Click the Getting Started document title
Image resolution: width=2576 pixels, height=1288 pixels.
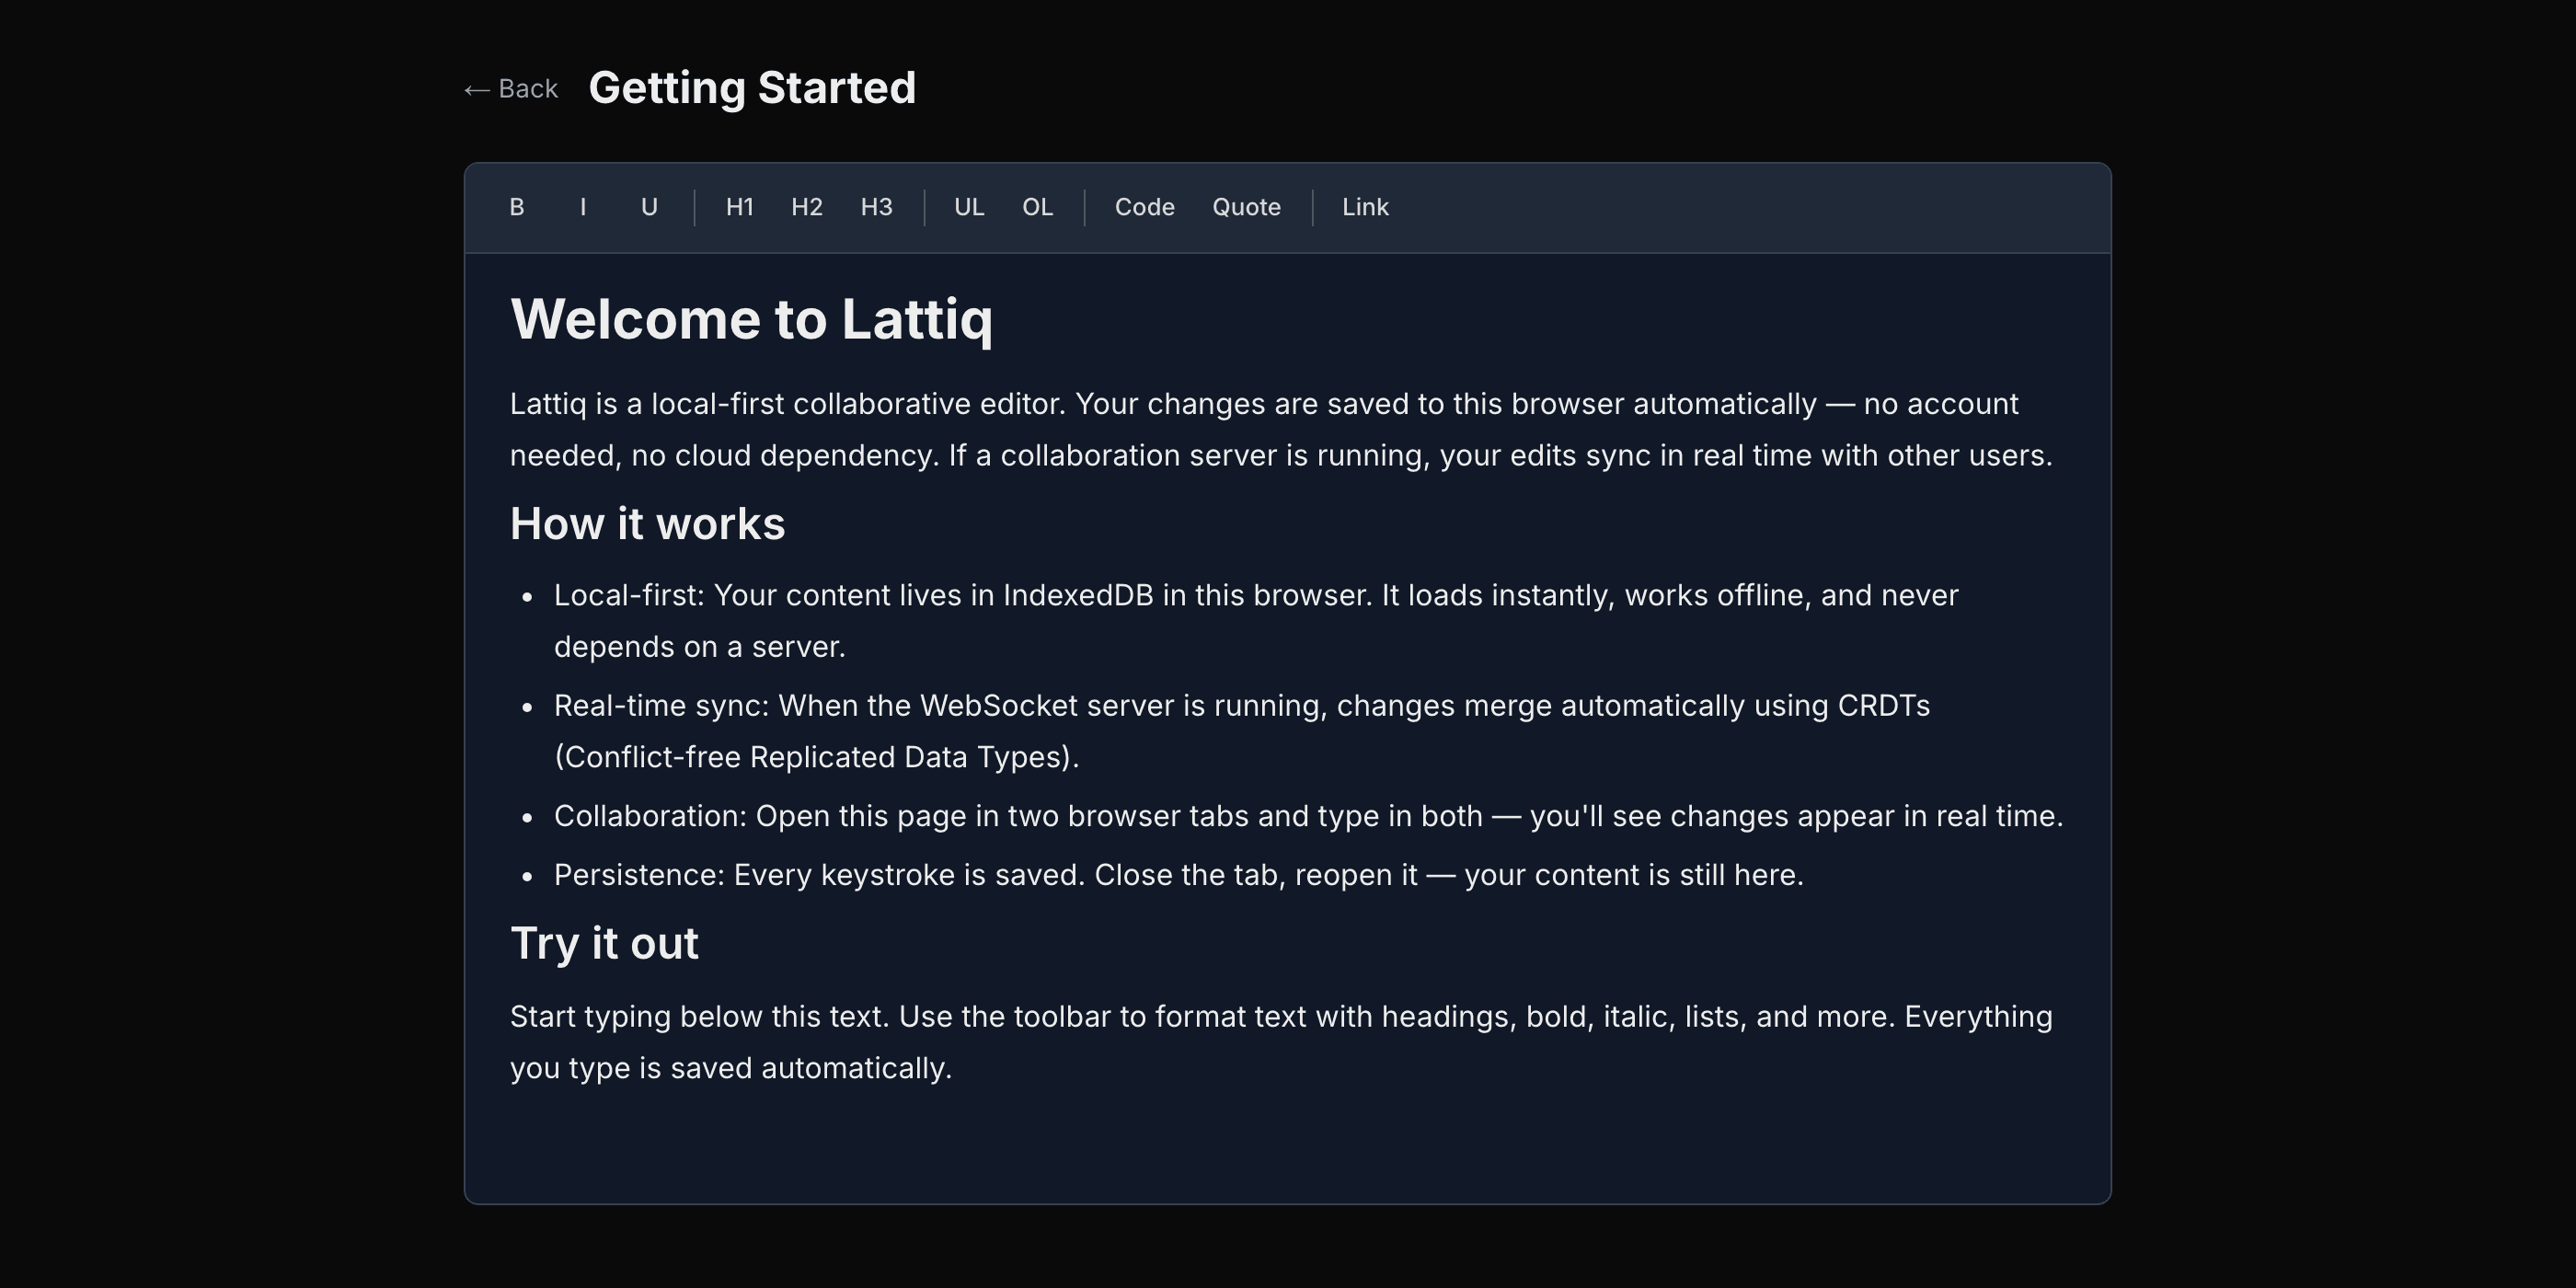click(751, 87)
